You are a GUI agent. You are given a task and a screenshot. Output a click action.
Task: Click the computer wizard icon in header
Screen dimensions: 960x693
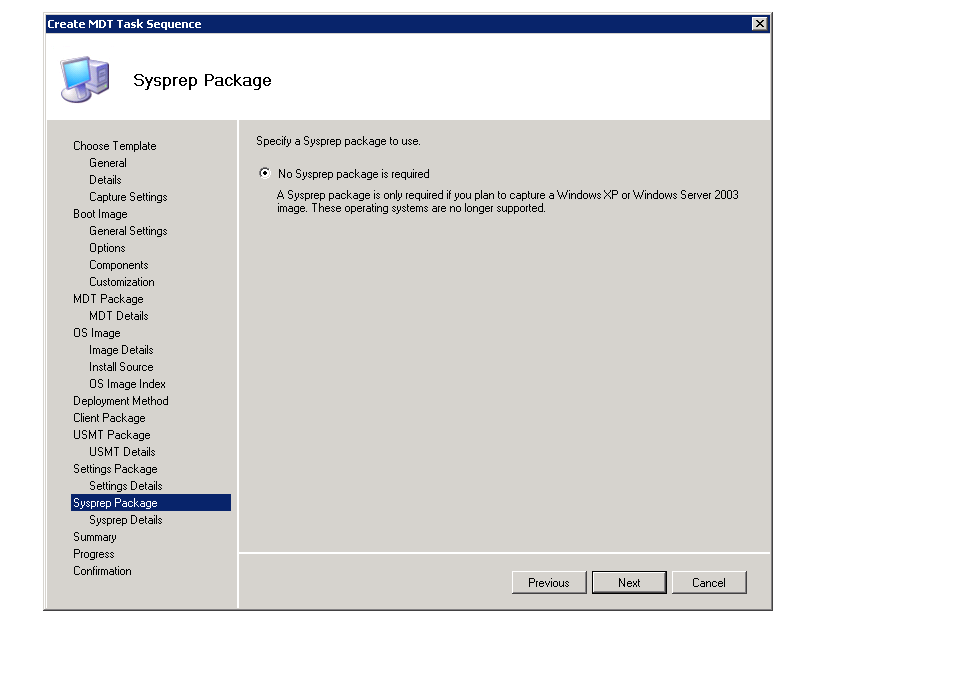(84, 80)
